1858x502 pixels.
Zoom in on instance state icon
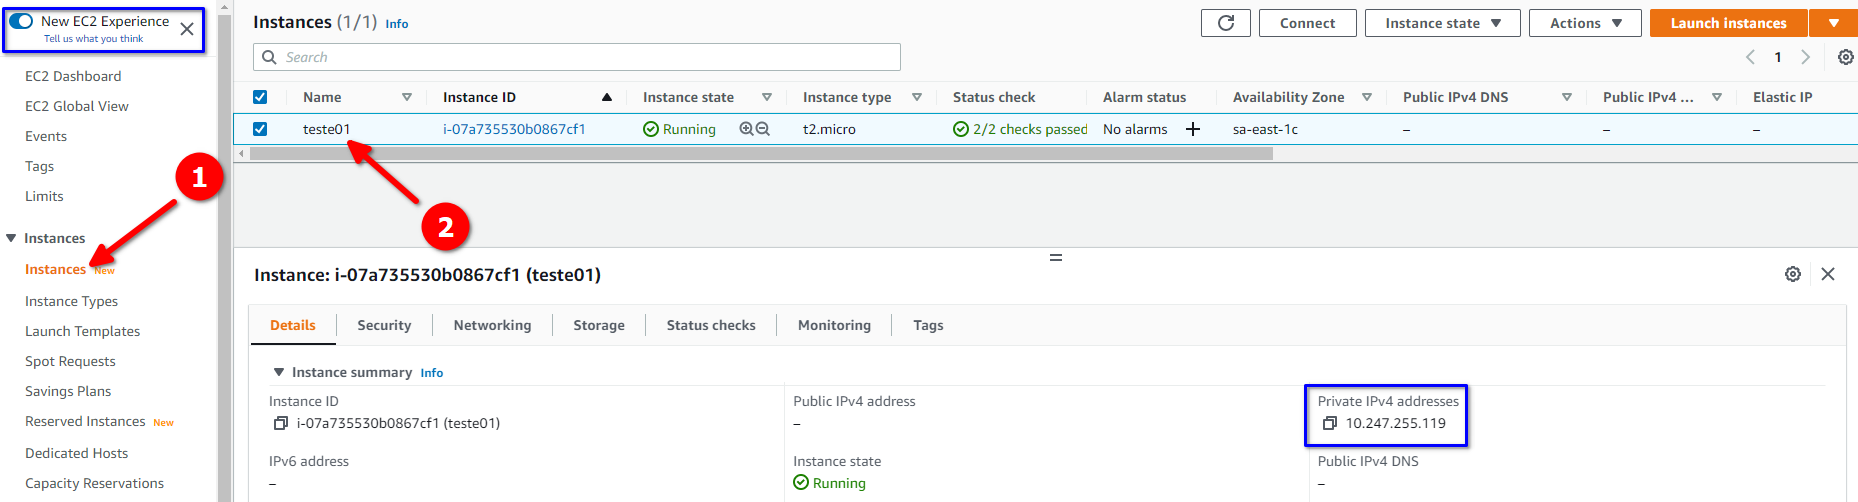(x=746, y=129)
